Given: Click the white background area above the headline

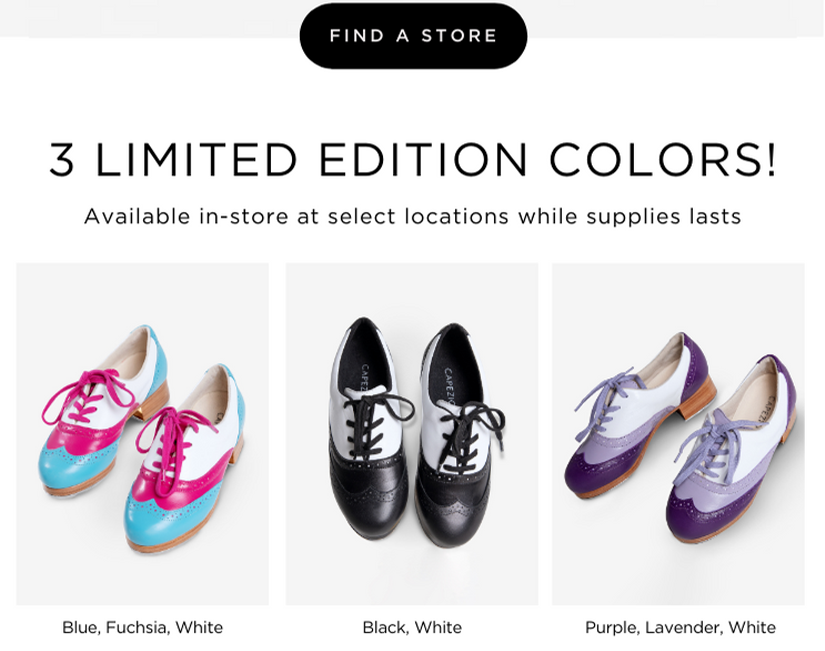Looking at the screenshot, I should pos(412,100).
